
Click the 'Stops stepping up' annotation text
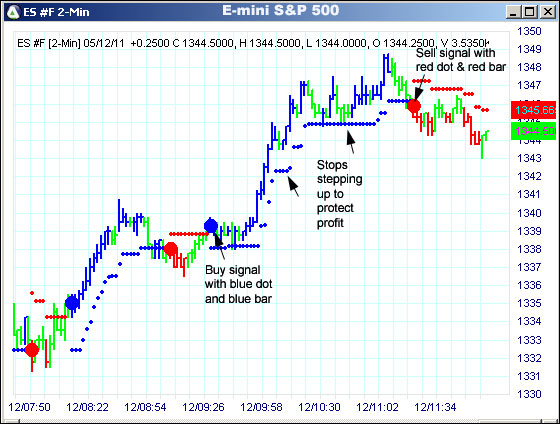coord(339,194)
